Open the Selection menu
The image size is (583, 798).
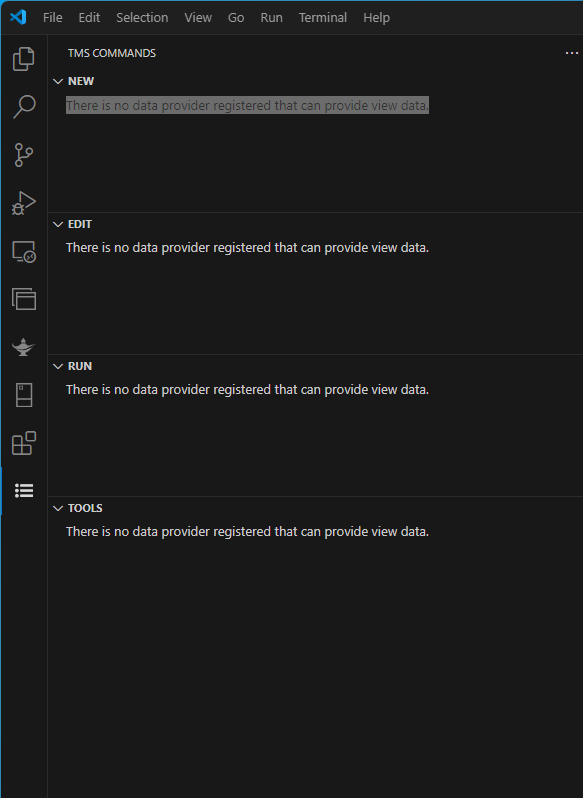pos(142,17)
